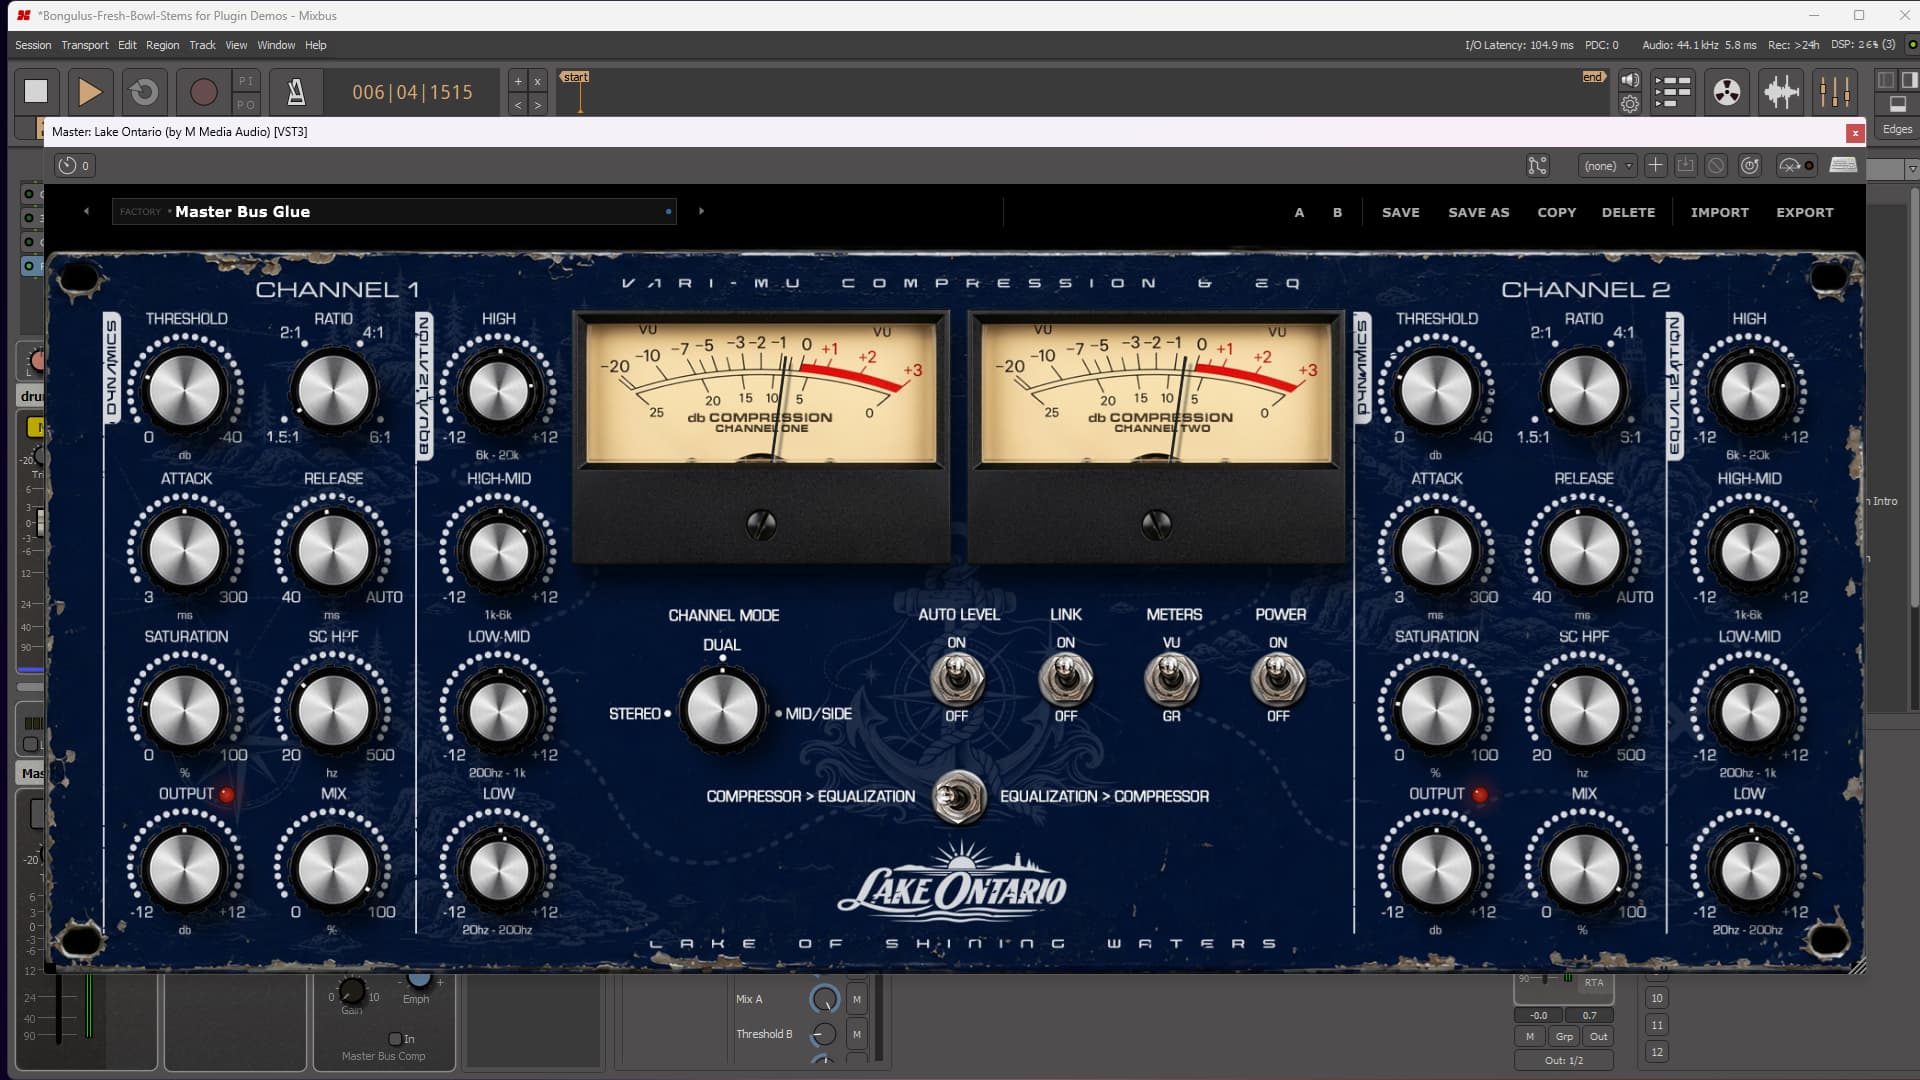Click EXPORT preset button

point(1805,212)
